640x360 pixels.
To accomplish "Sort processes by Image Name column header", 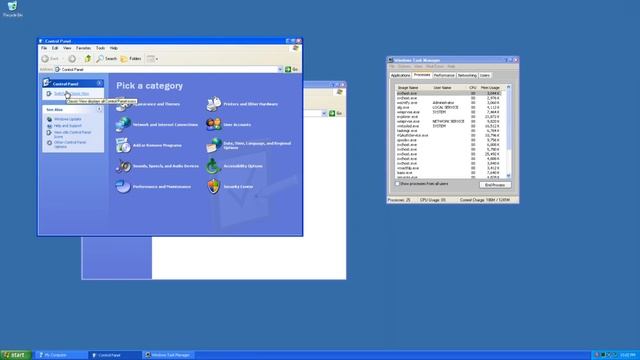I will [413, 88].
